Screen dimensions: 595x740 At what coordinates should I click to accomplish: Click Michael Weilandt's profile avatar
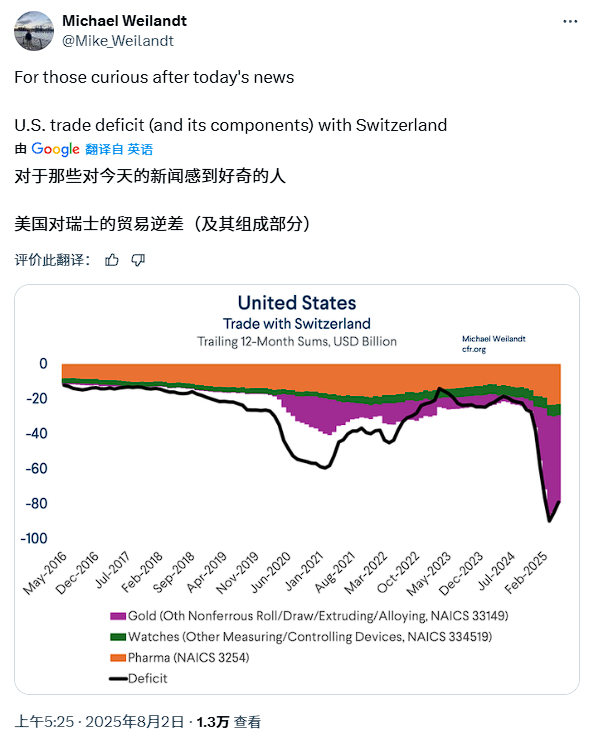pos(34,31)
